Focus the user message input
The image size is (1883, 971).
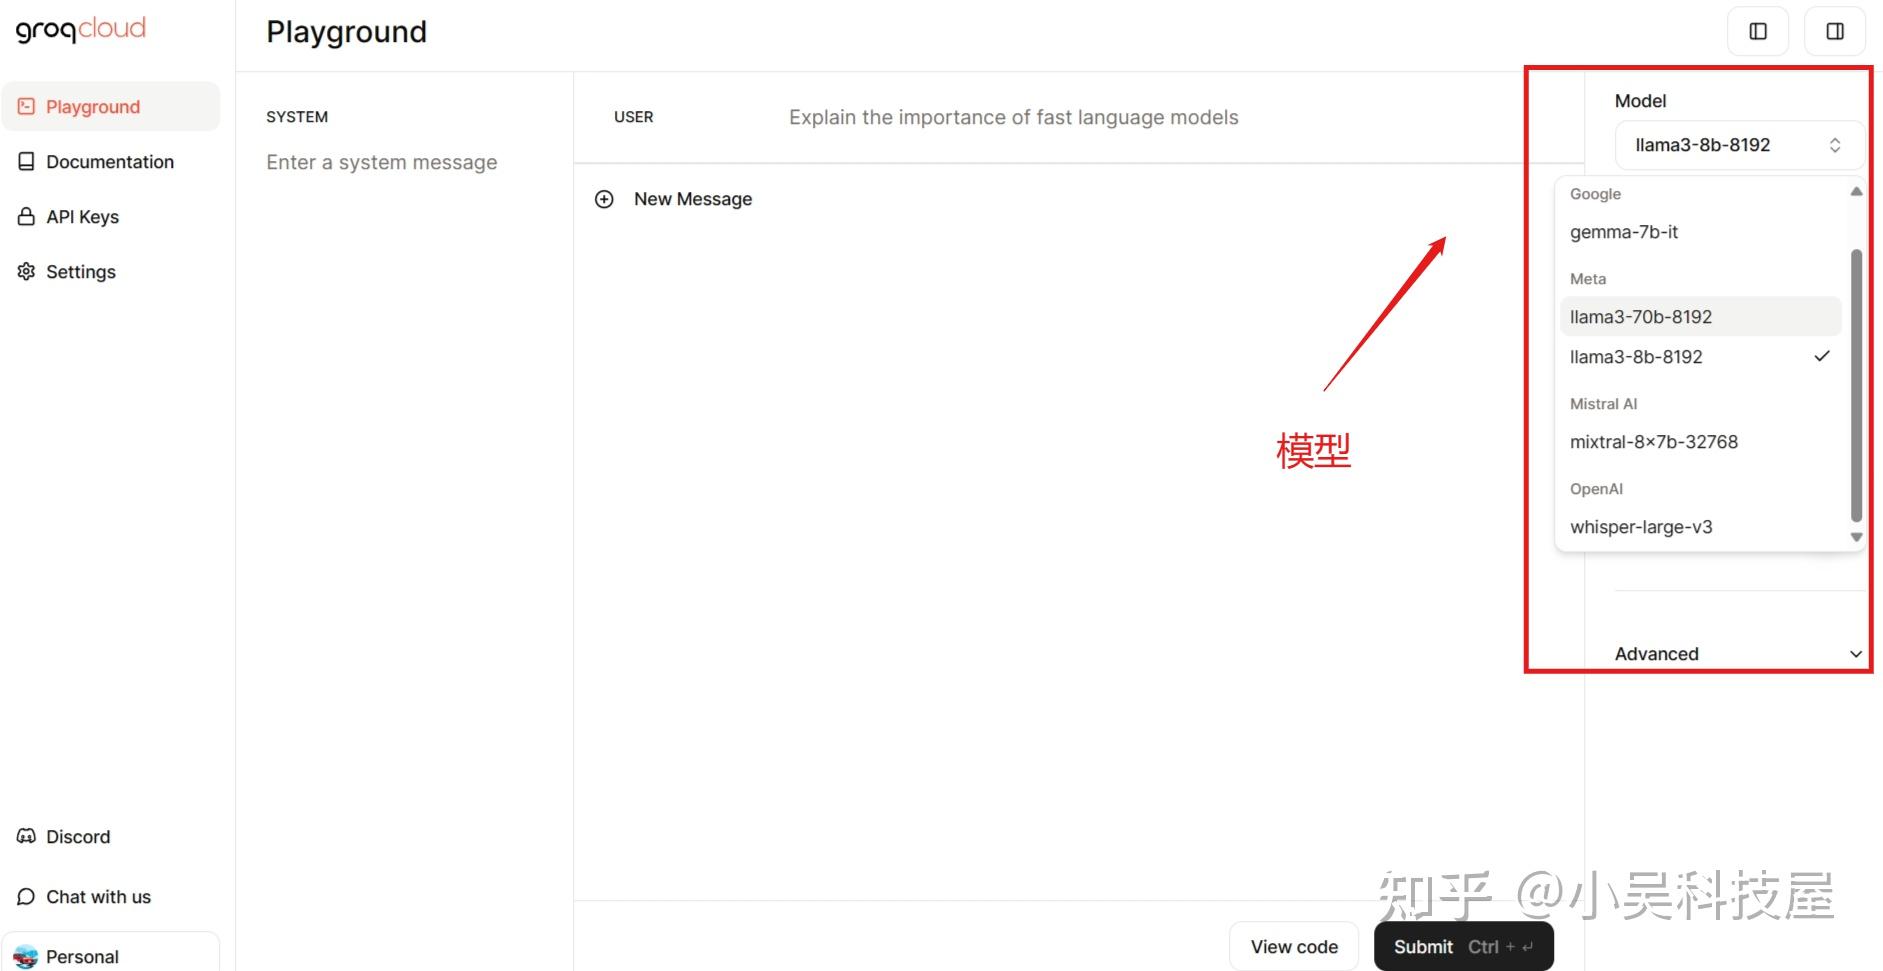tap(1014, 118)
